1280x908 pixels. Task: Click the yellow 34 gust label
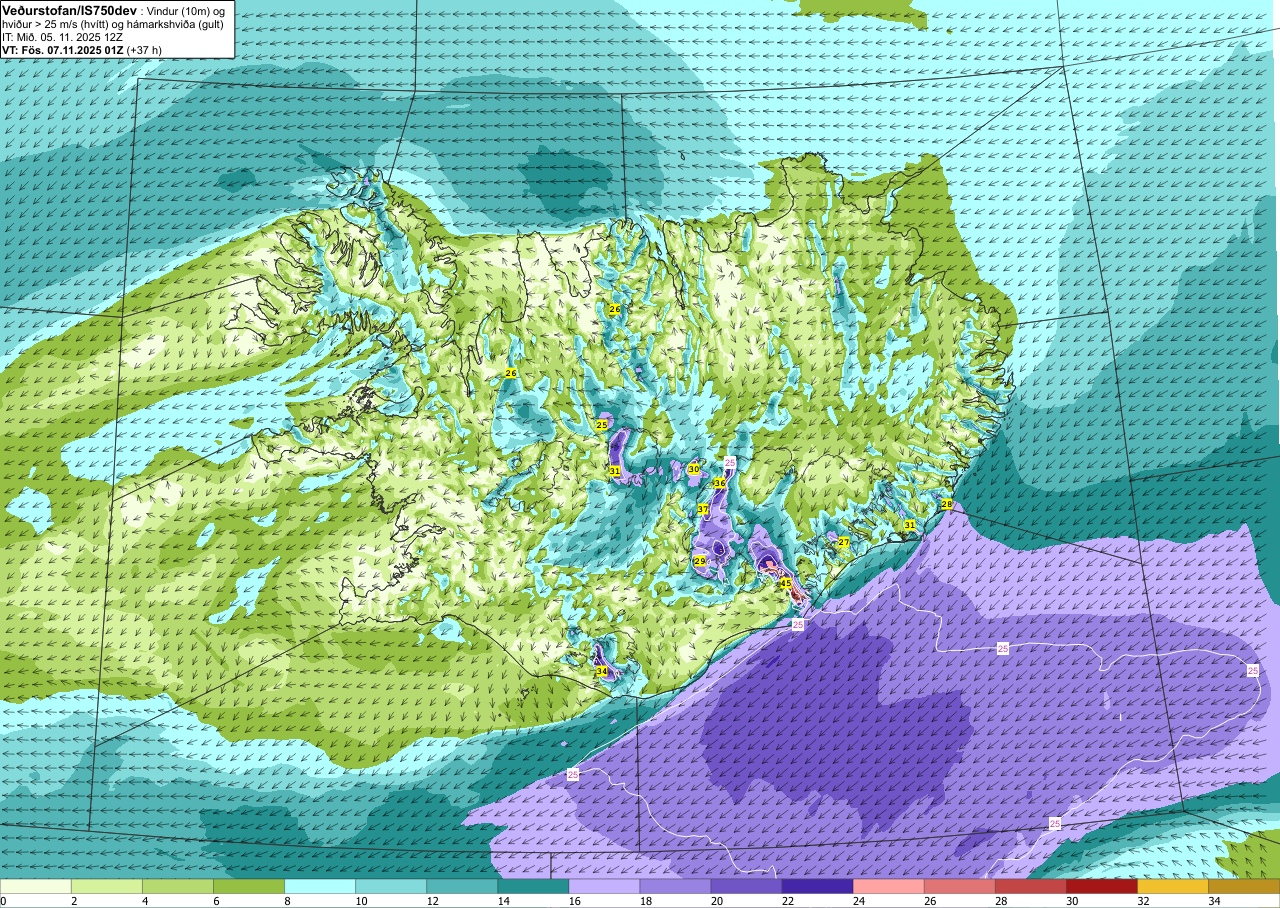tap(602, 671)
